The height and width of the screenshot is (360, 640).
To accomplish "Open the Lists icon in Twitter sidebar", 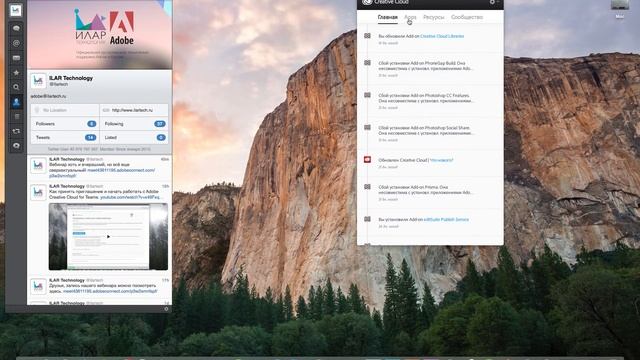I will (16, 117).
